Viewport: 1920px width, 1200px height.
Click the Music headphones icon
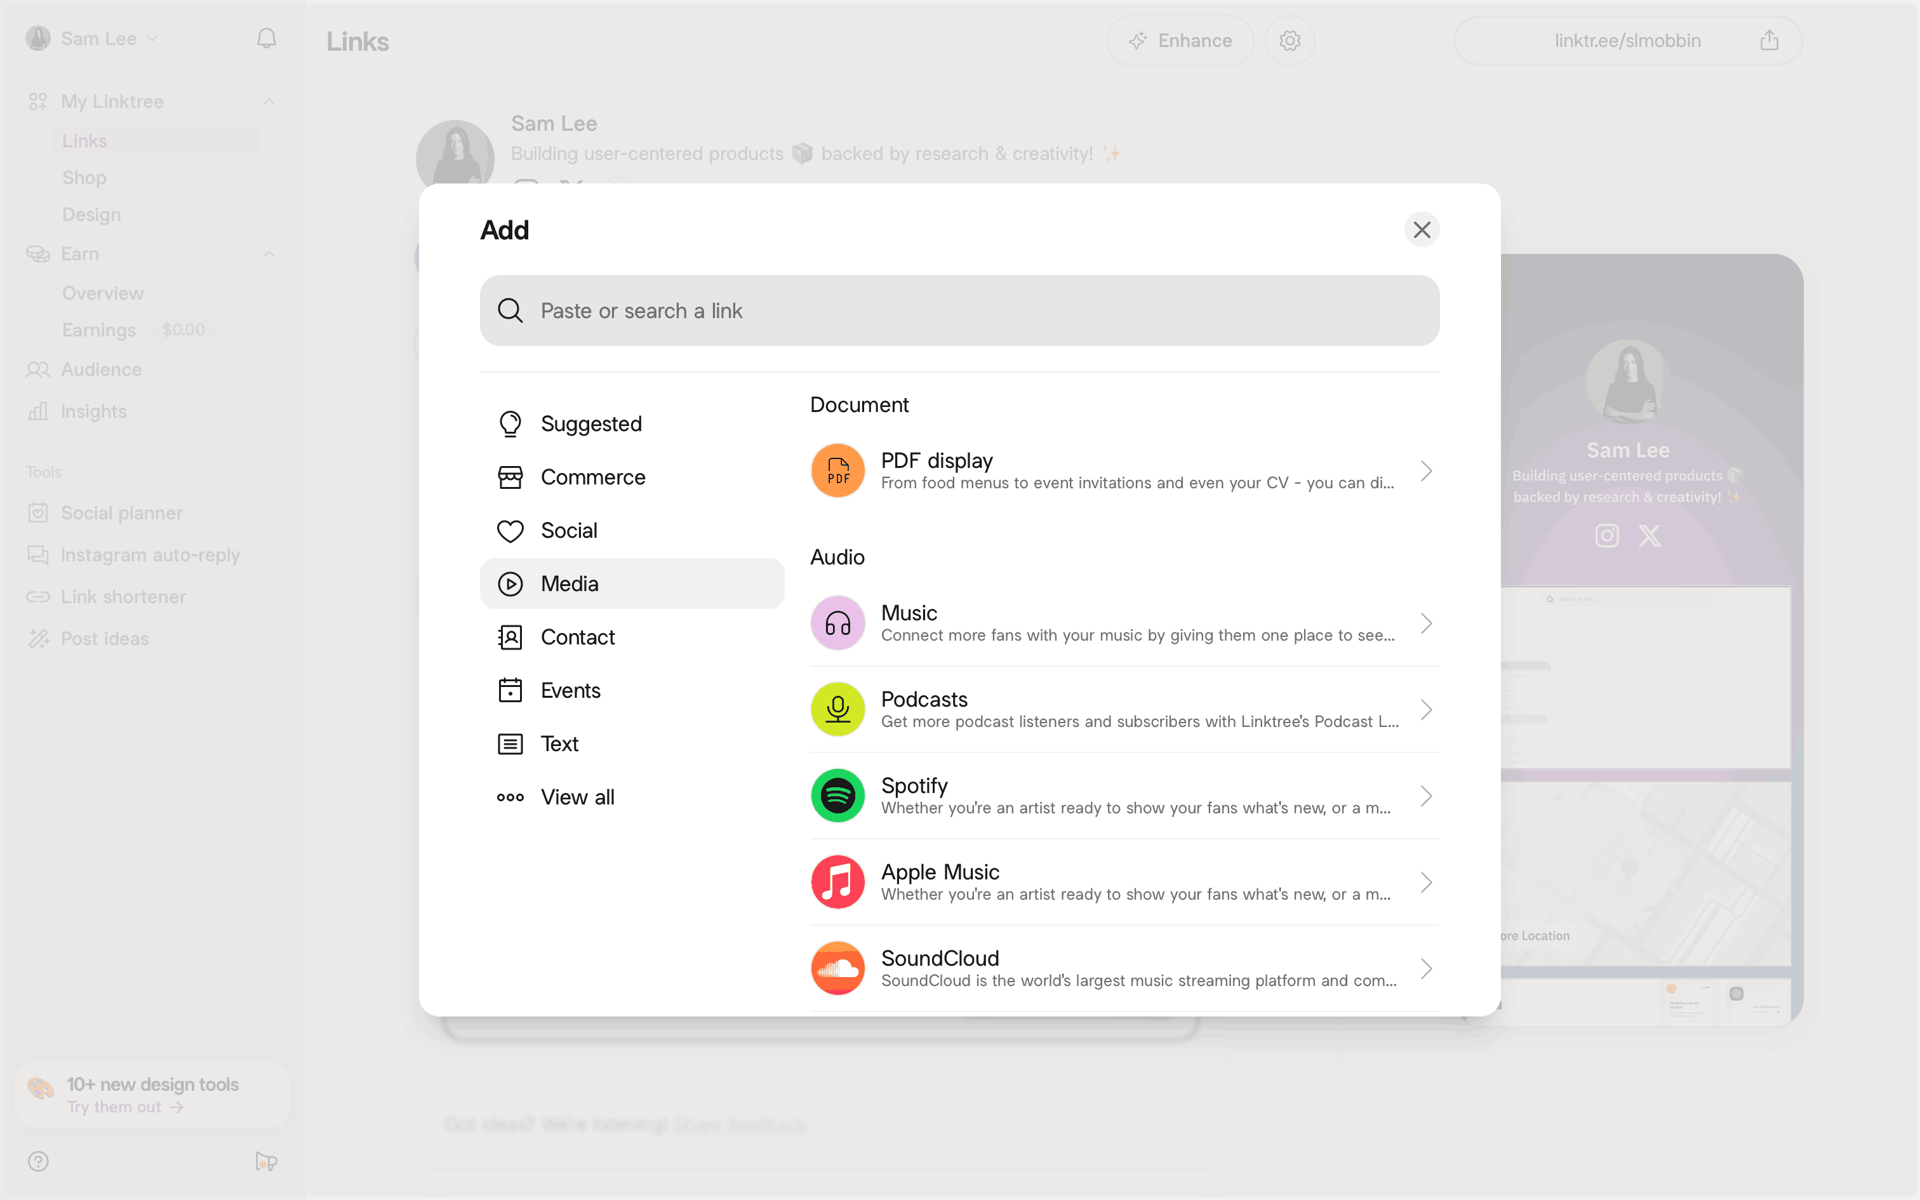click(837, 623)
